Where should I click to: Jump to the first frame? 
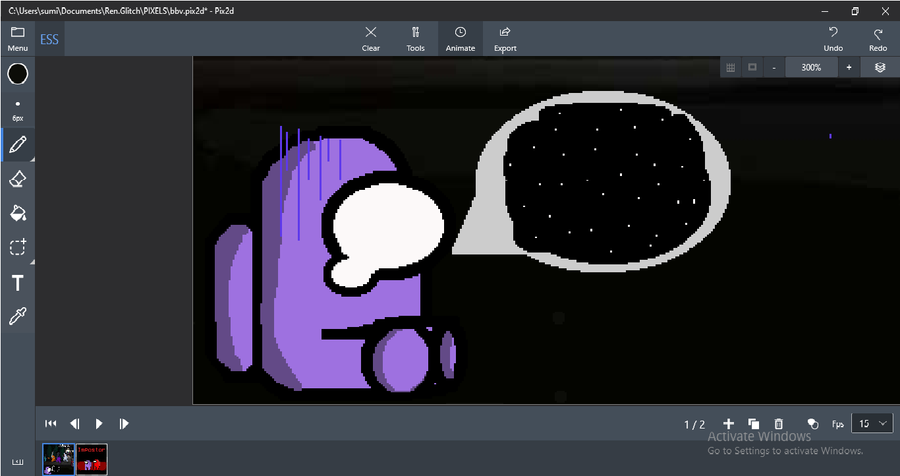tap(51, 424)
